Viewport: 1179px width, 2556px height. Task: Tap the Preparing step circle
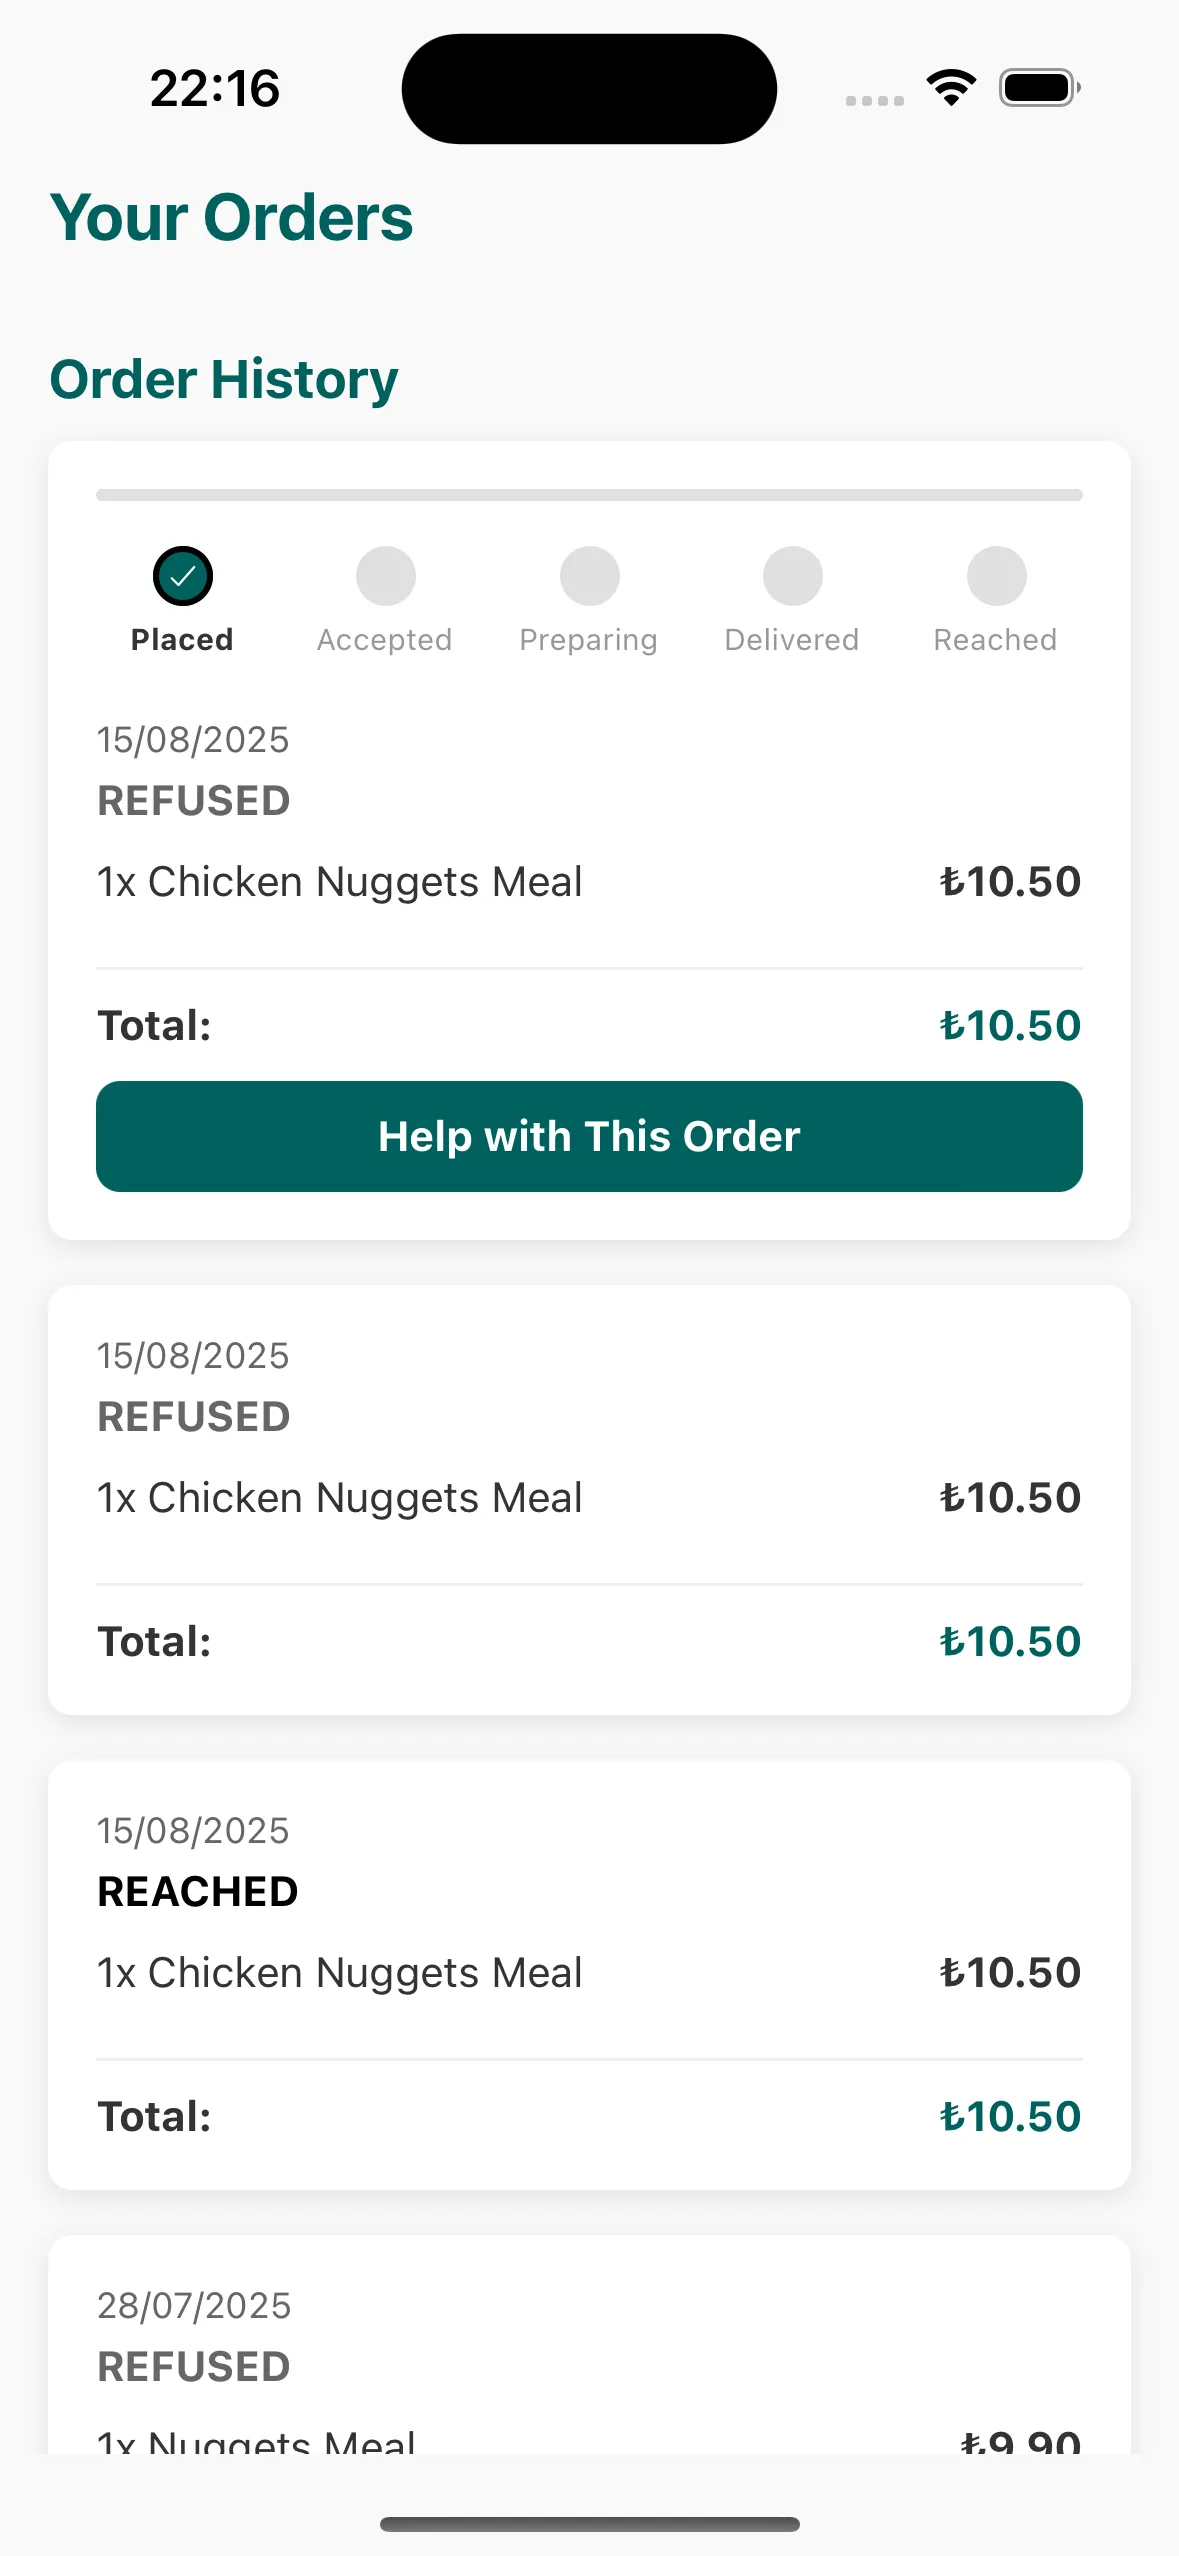click(x=589, y=576)
